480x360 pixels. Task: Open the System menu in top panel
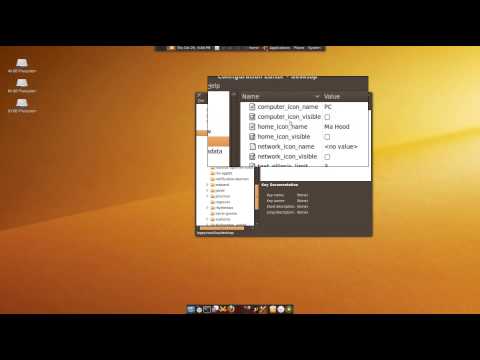[x=314, y=48]
